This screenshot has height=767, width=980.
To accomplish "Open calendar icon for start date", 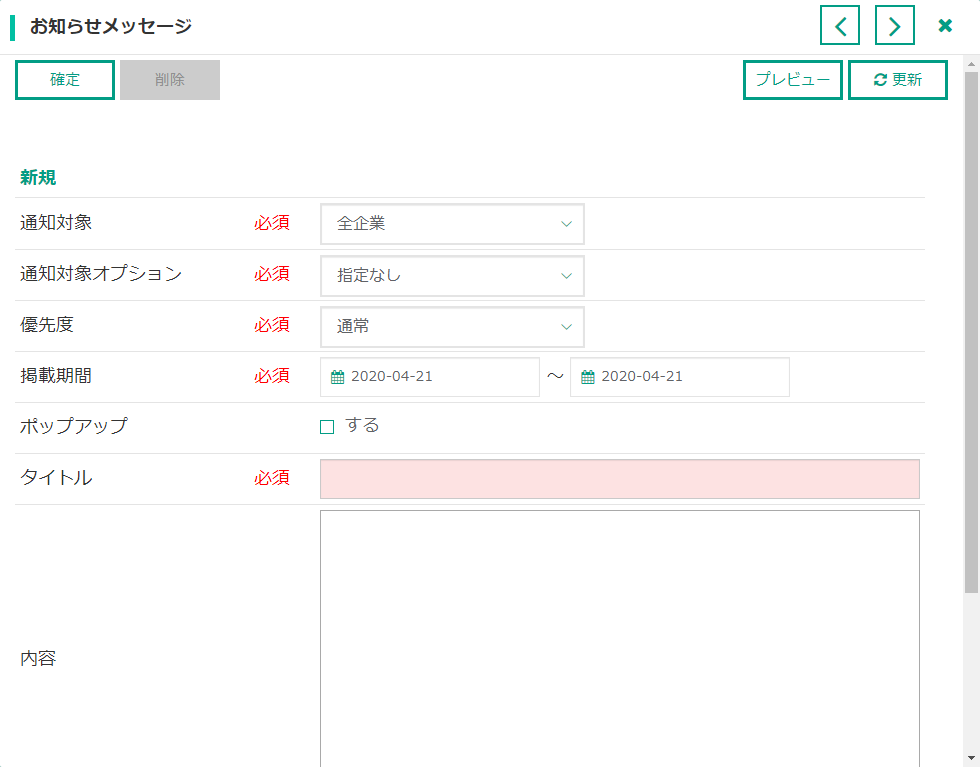I will pos(338,377).
